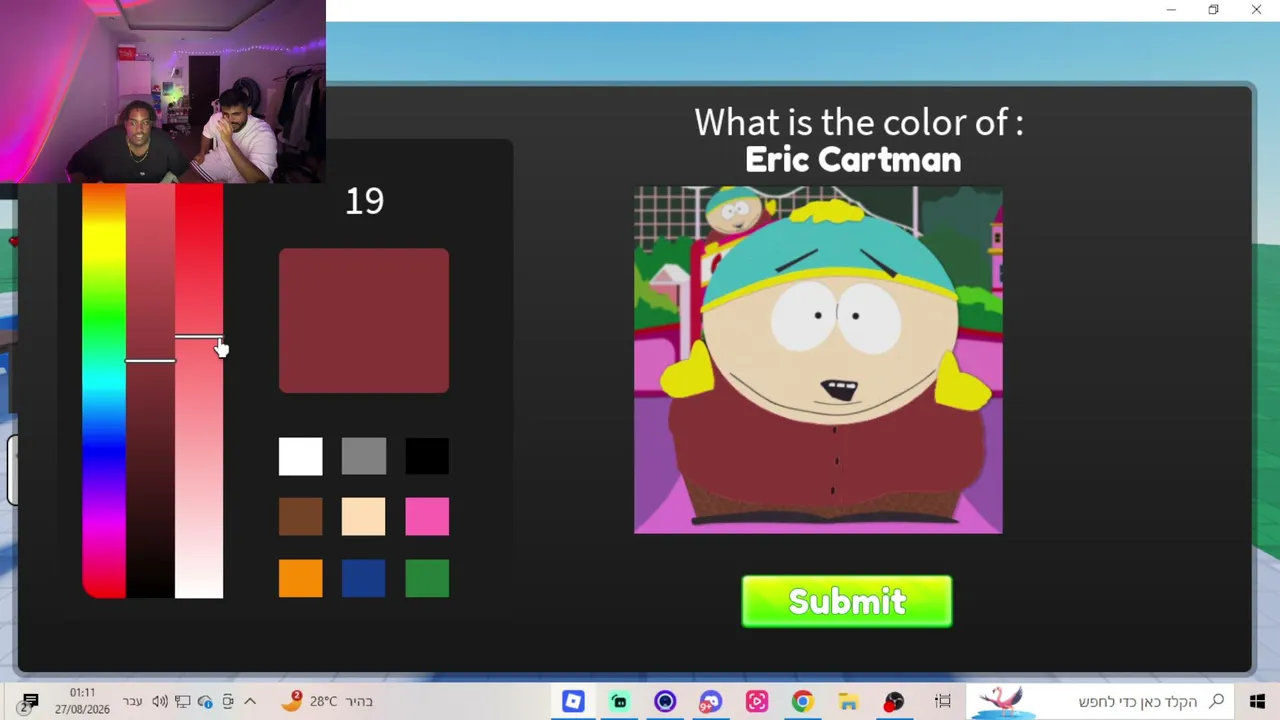Open the Windows Start menu
1280x720 pixels.
[1257, 702]
